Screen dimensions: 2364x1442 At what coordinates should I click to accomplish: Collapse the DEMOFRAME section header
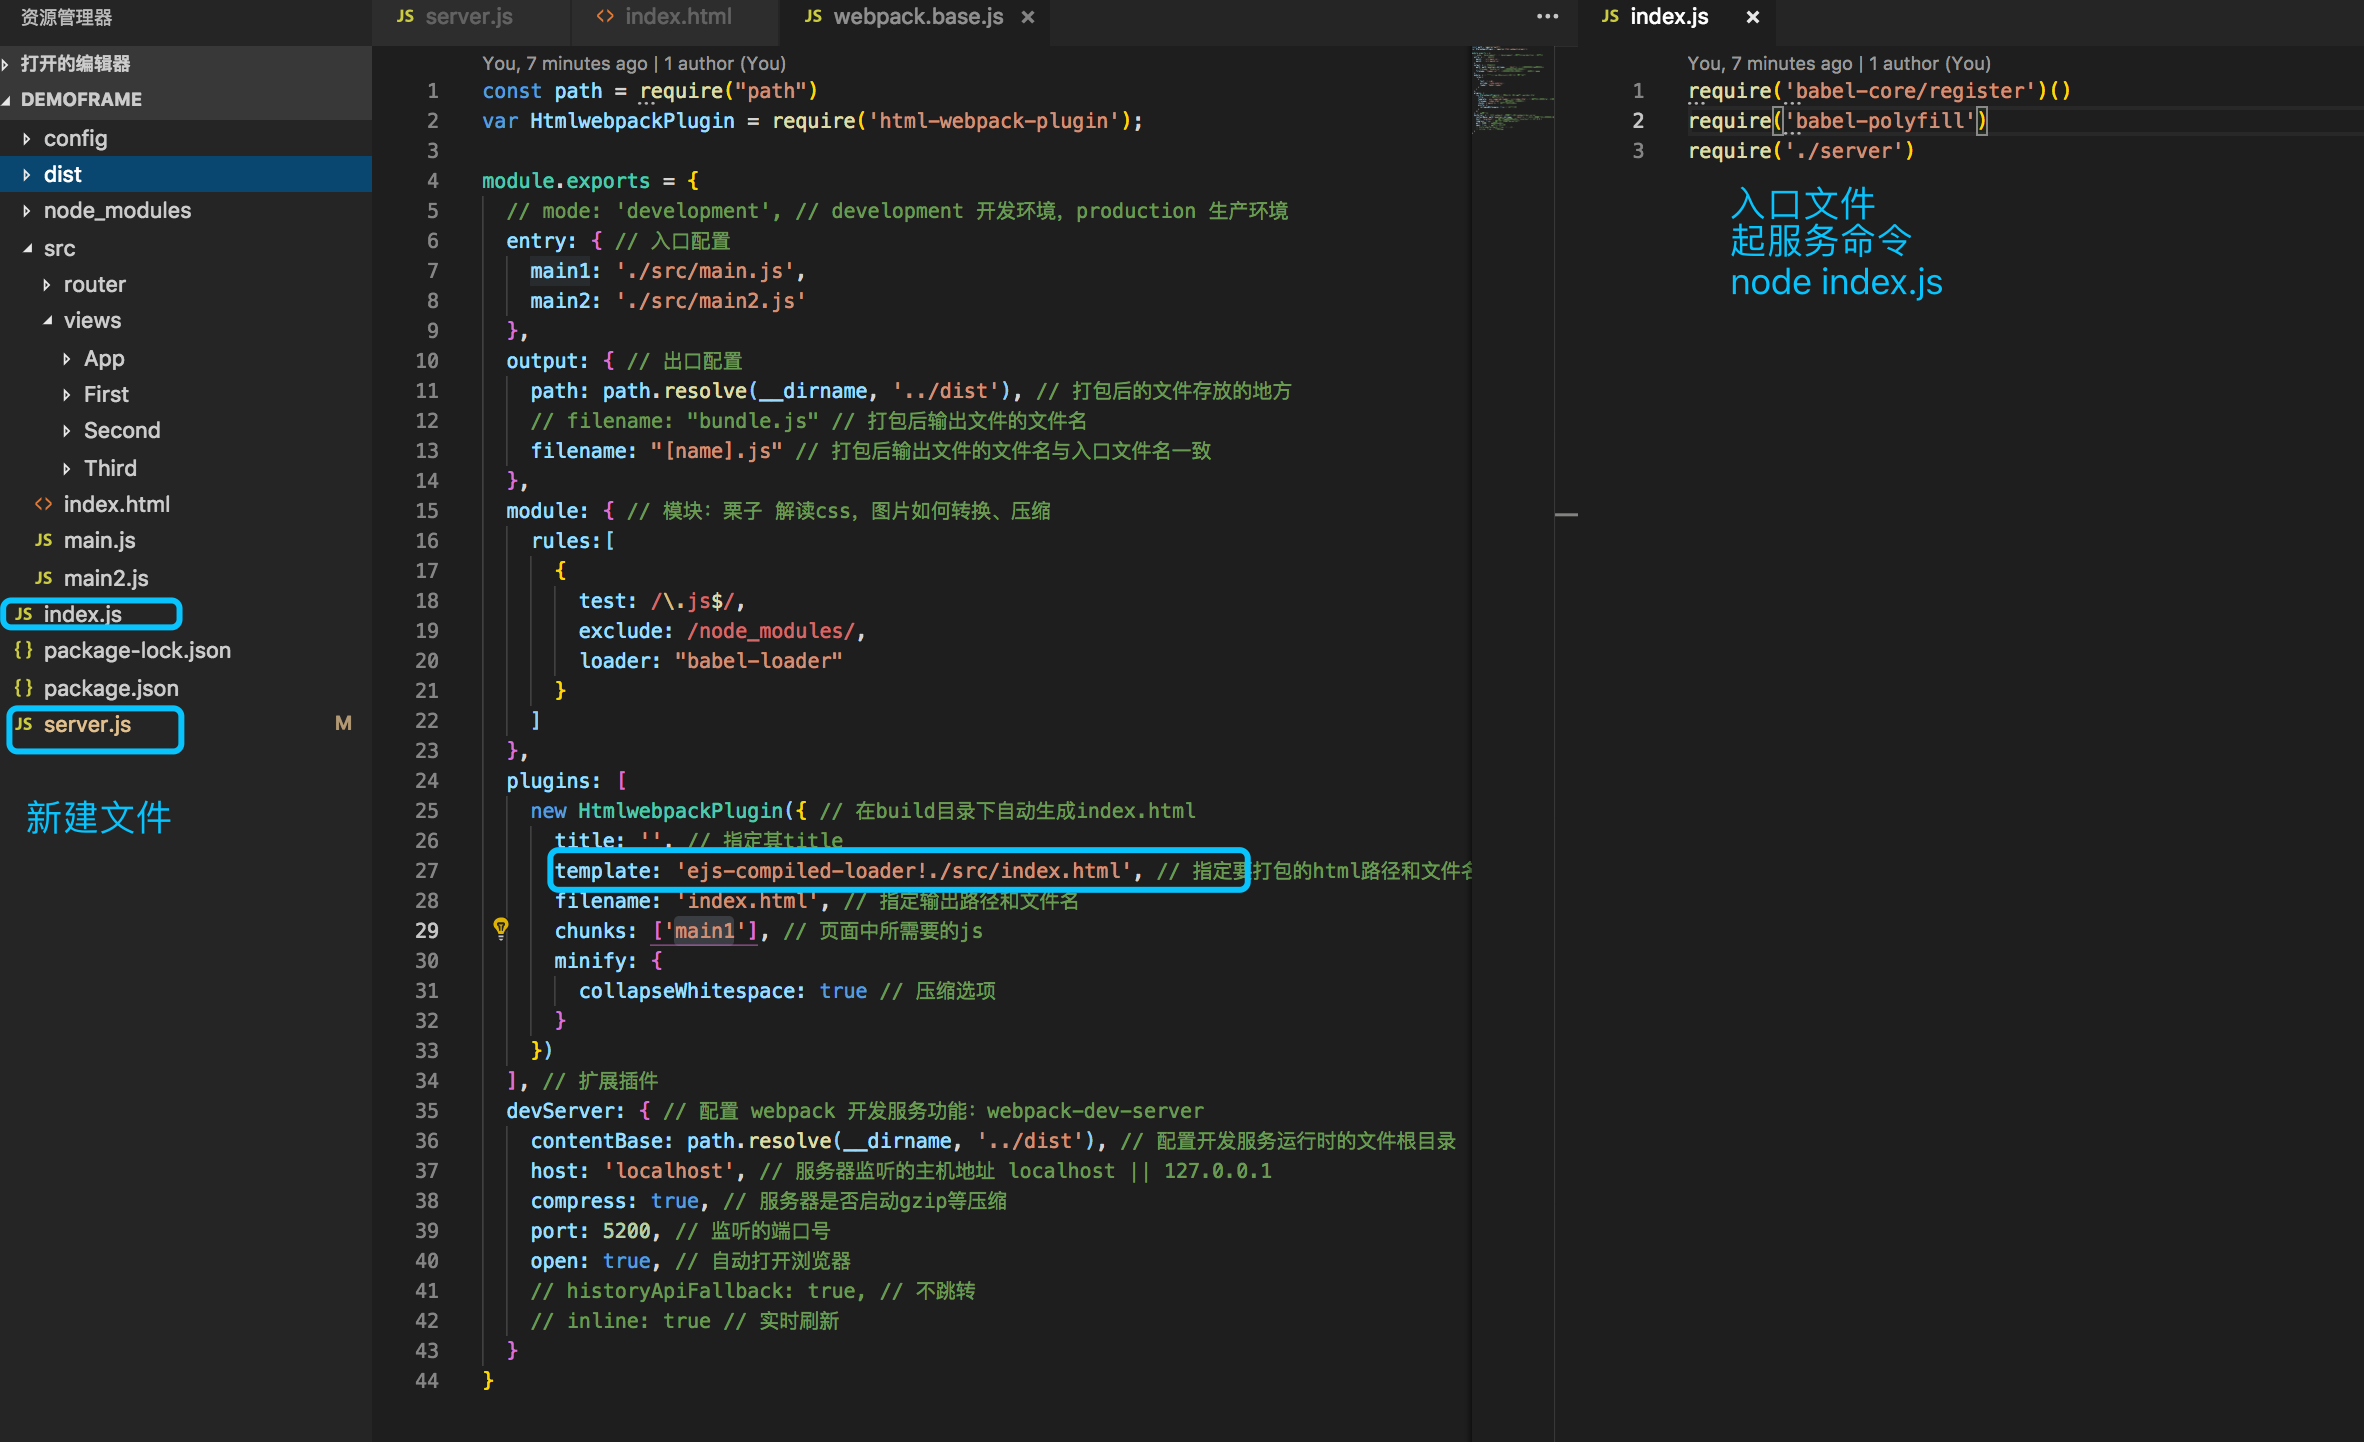click(186, 99)
